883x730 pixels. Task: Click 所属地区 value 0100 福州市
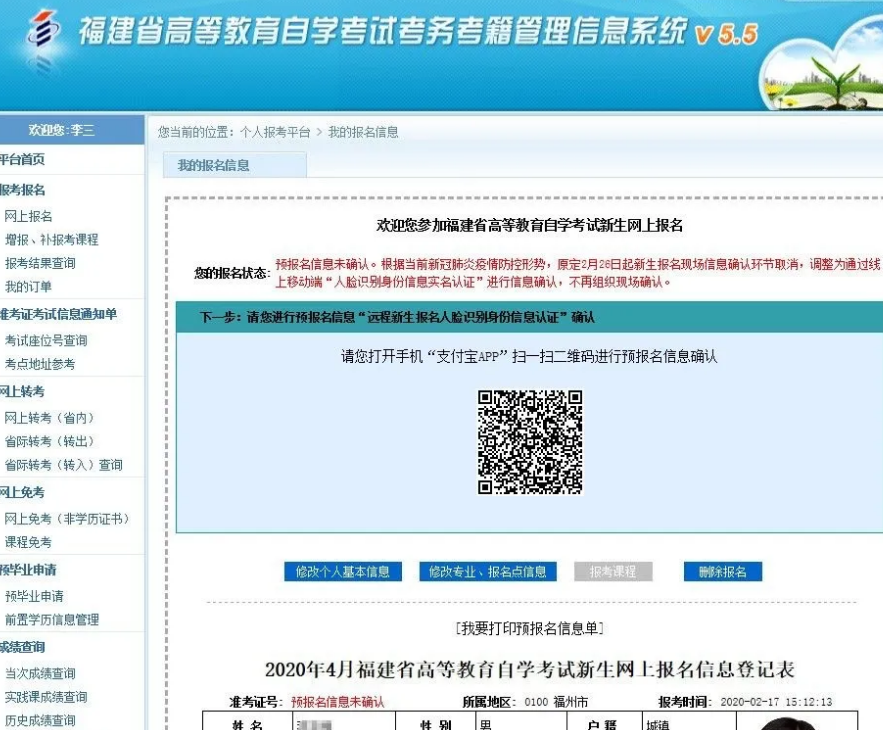tap(556, 702)
